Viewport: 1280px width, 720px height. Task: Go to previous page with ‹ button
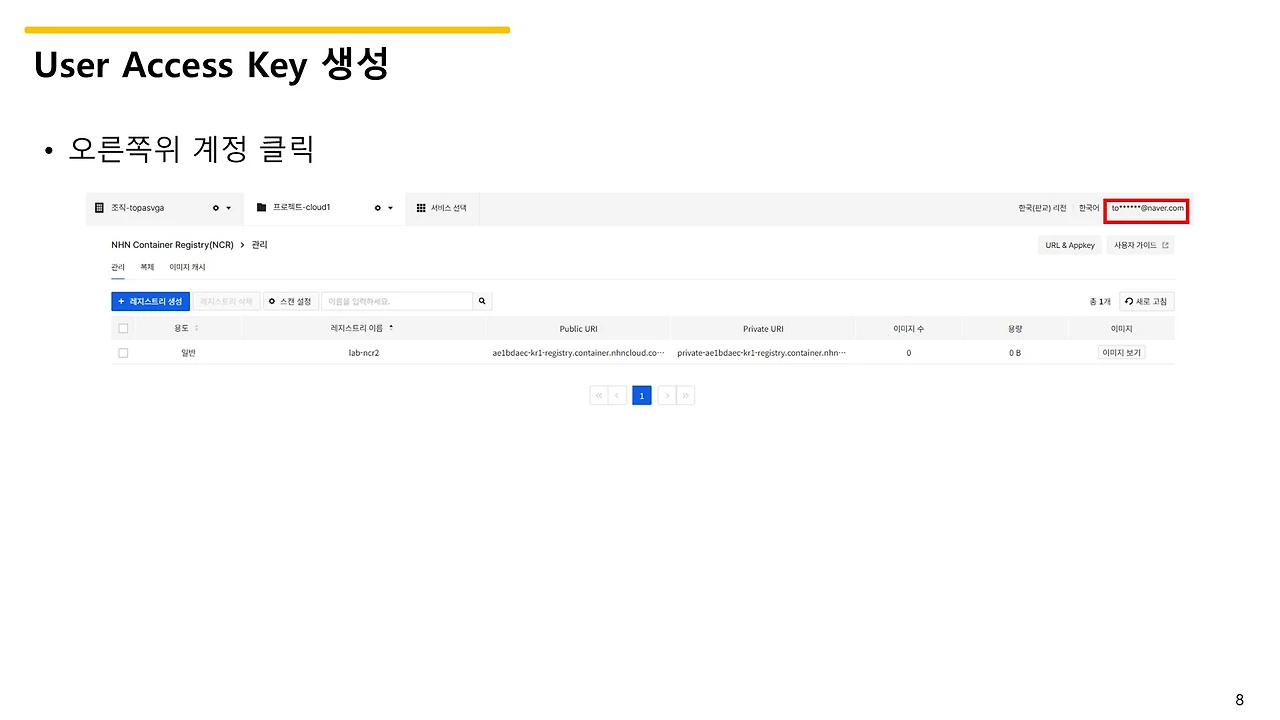617,396
